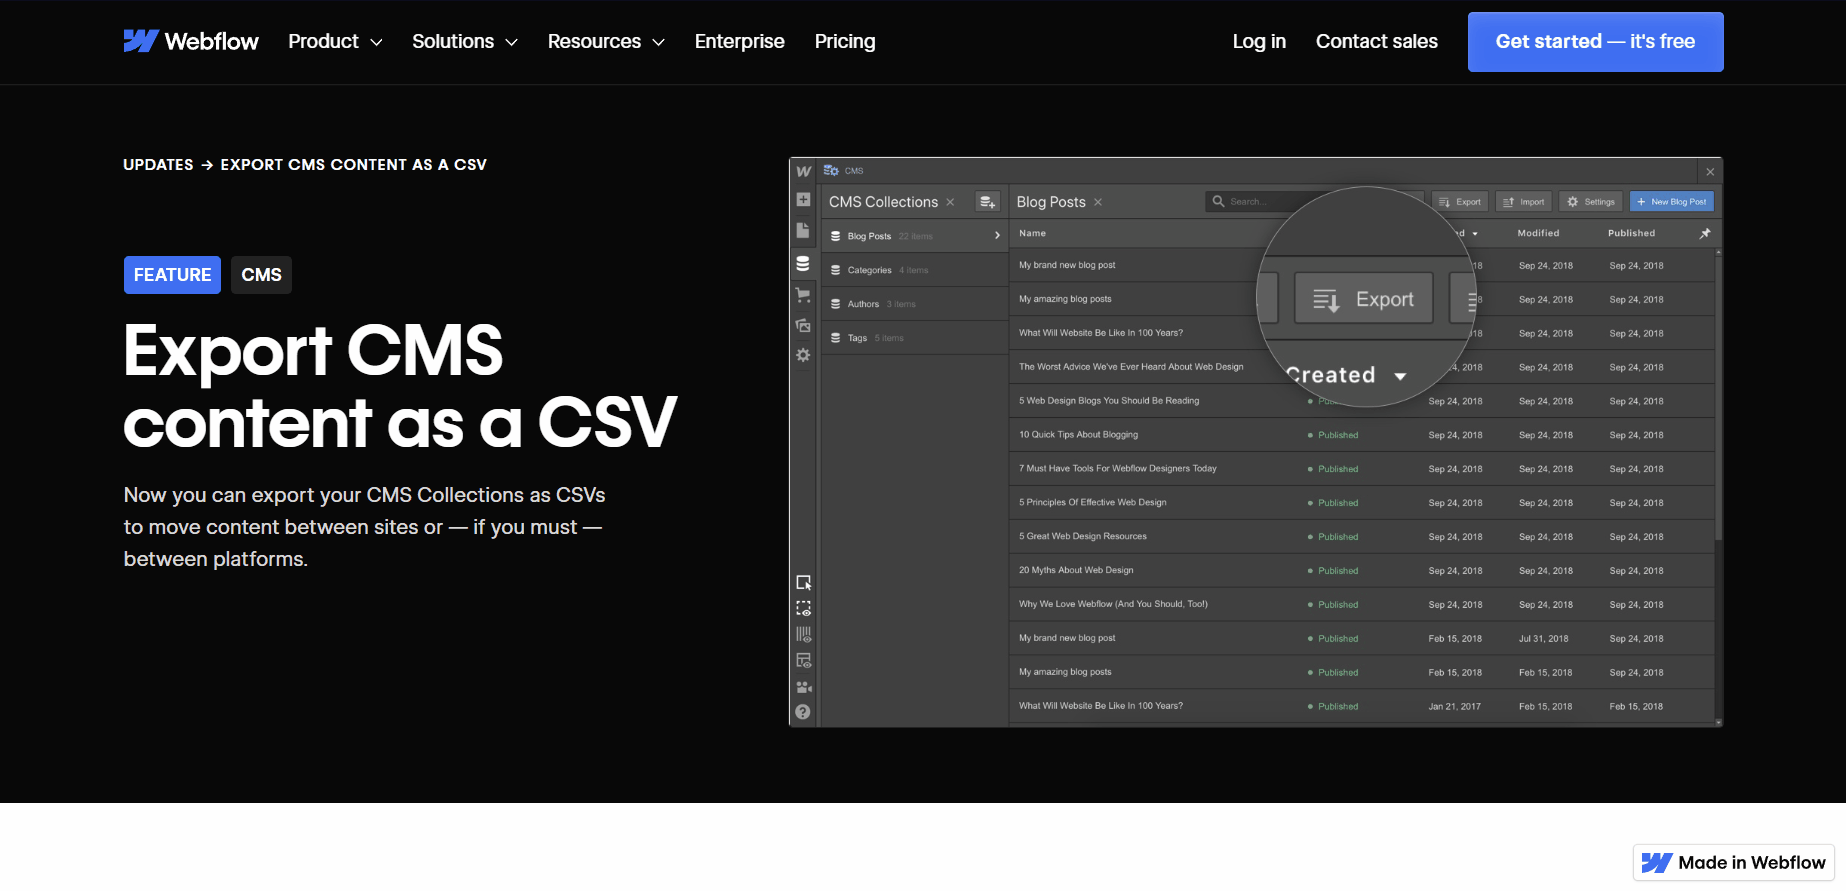Screen dimensions: 1846x891
Task: Expand the Product dropdown menu
Action: tap(335, 41)
